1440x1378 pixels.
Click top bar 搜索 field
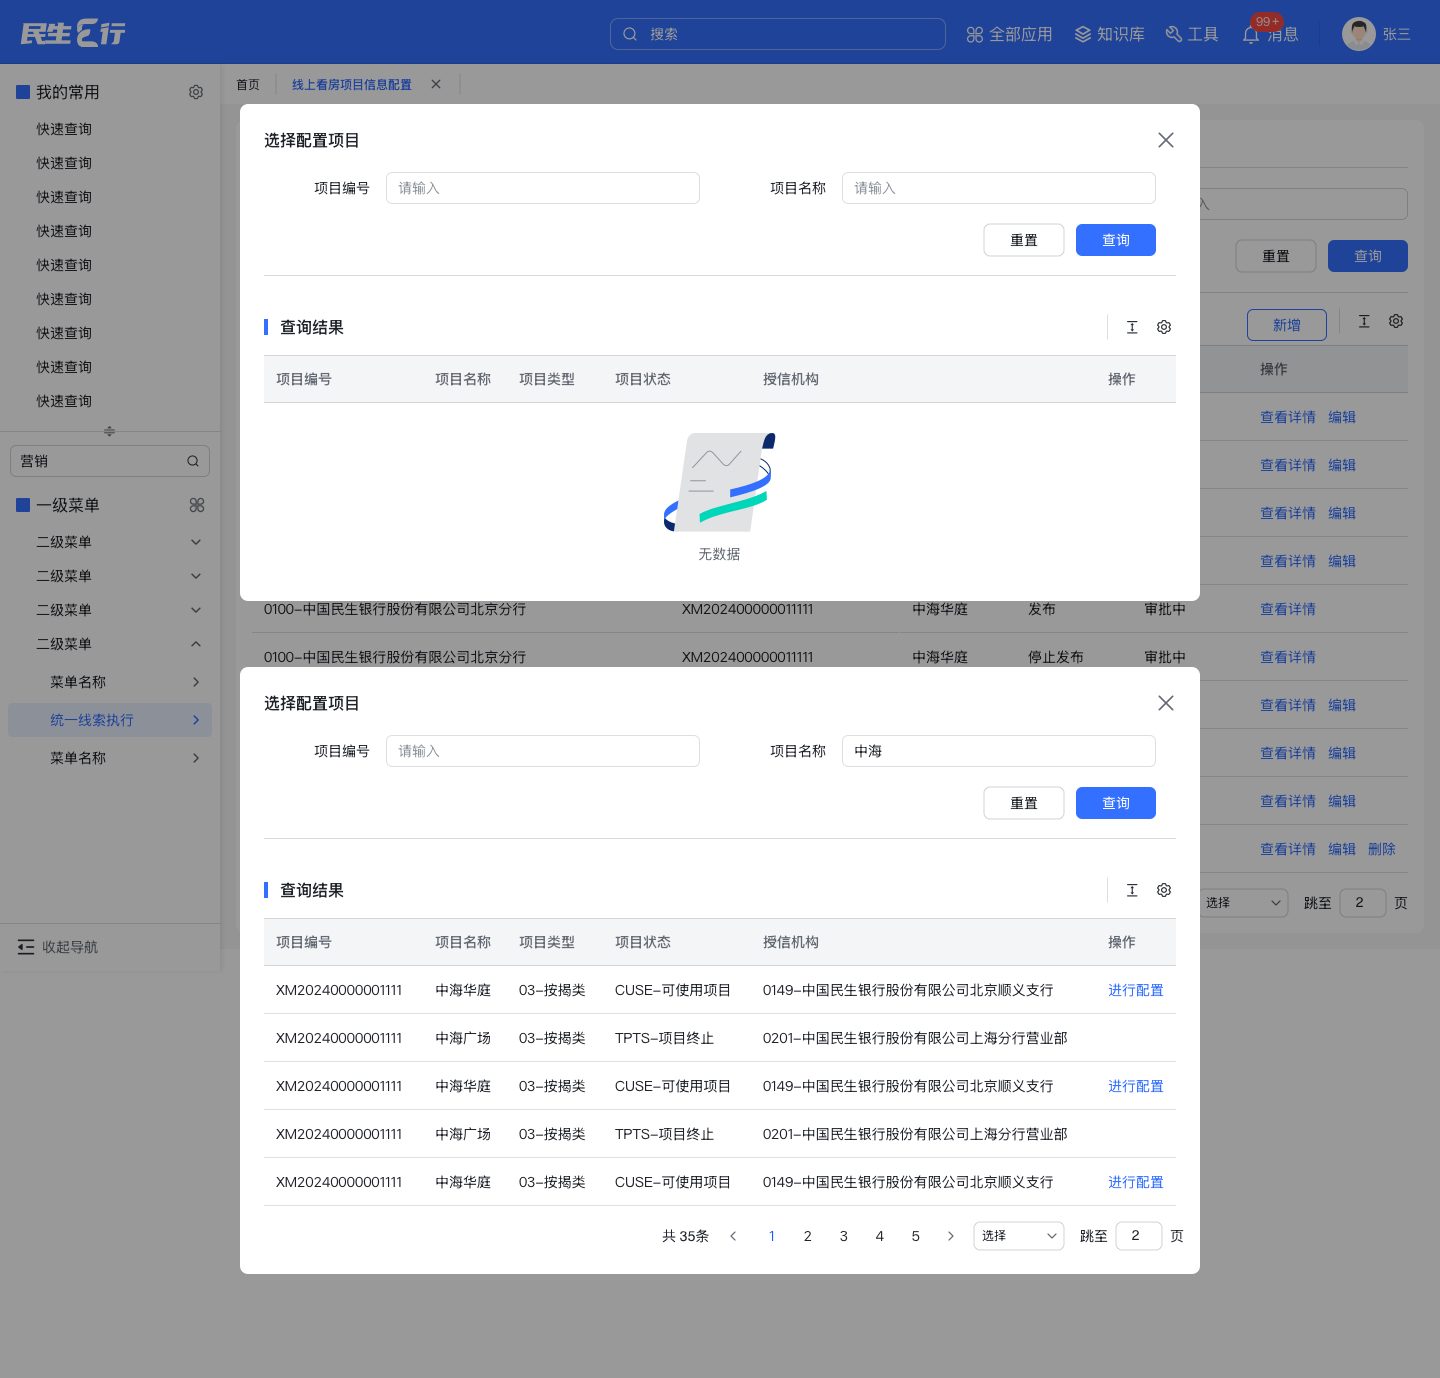click(778, 34)
